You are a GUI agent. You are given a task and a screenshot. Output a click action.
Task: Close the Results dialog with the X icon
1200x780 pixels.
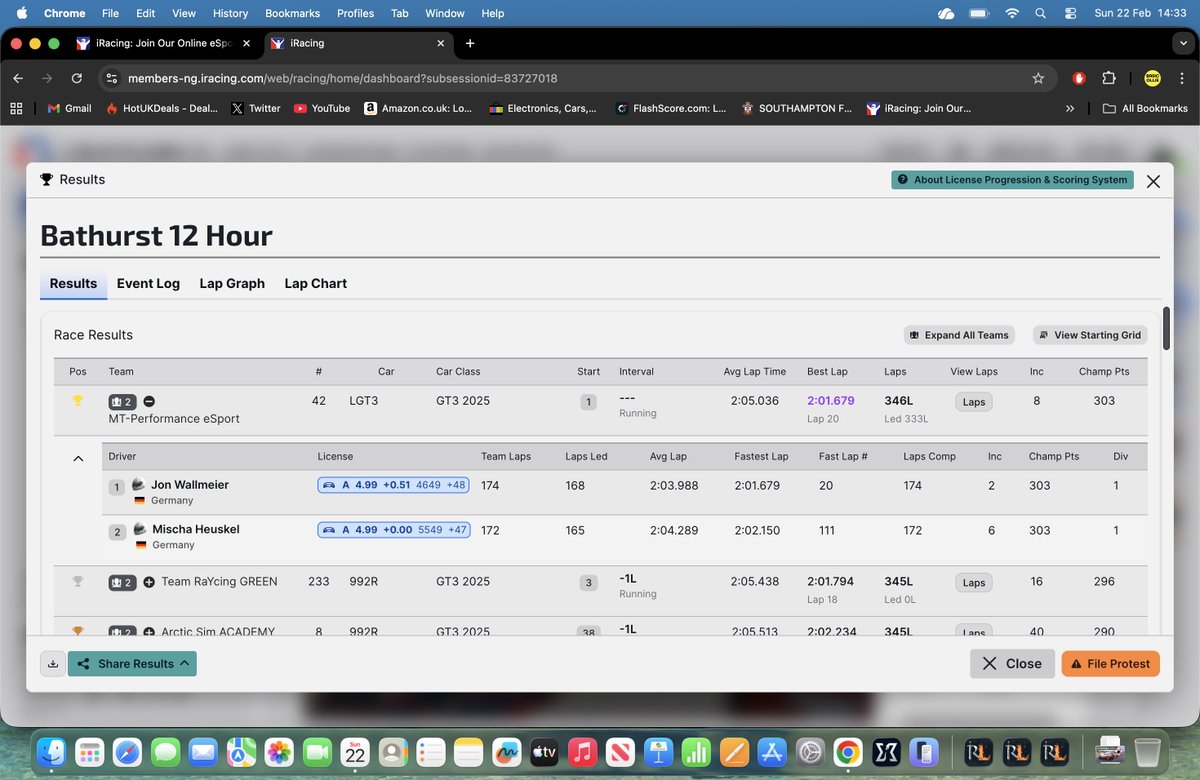(x=1153, y=181)
